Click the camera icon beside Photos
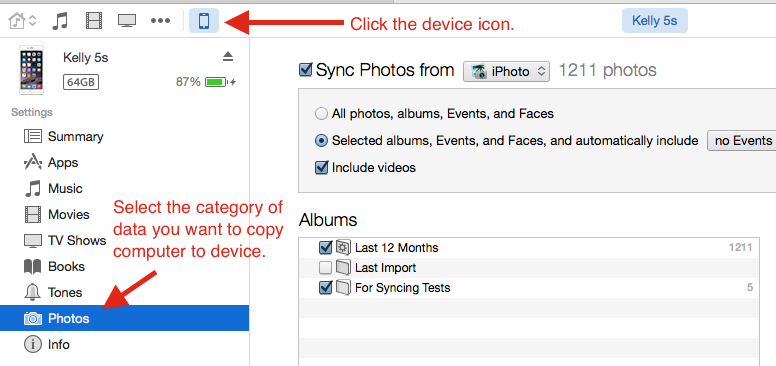Image resolution: width=776 pixels, height=366 pixels. pos(33,319)
